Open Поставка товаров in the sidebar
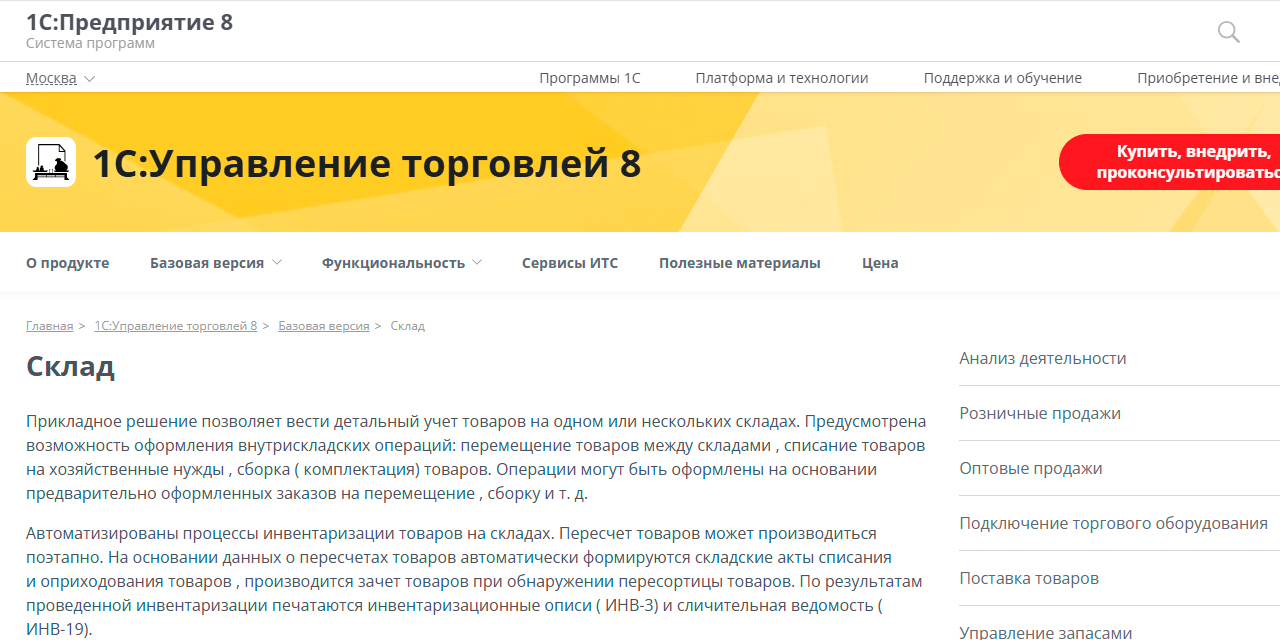This screenshot has width=1280, height=640. [x=1029, y=578]
